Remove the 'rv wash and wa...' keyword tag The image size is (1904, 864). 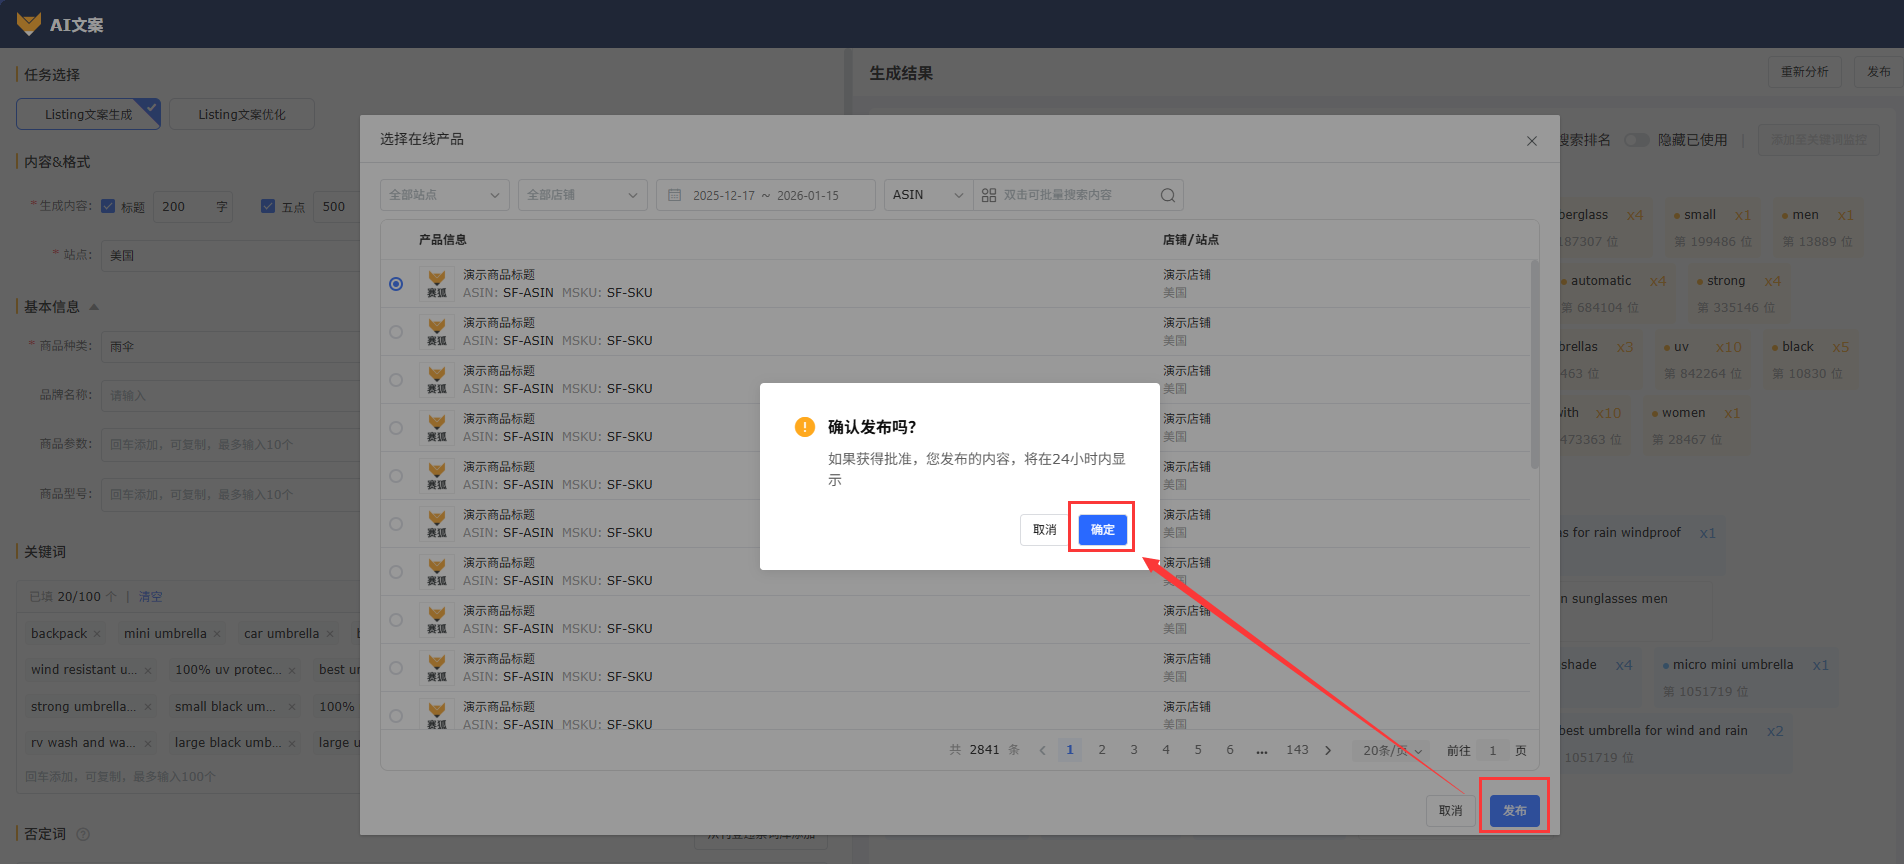(x=148, y=743)
